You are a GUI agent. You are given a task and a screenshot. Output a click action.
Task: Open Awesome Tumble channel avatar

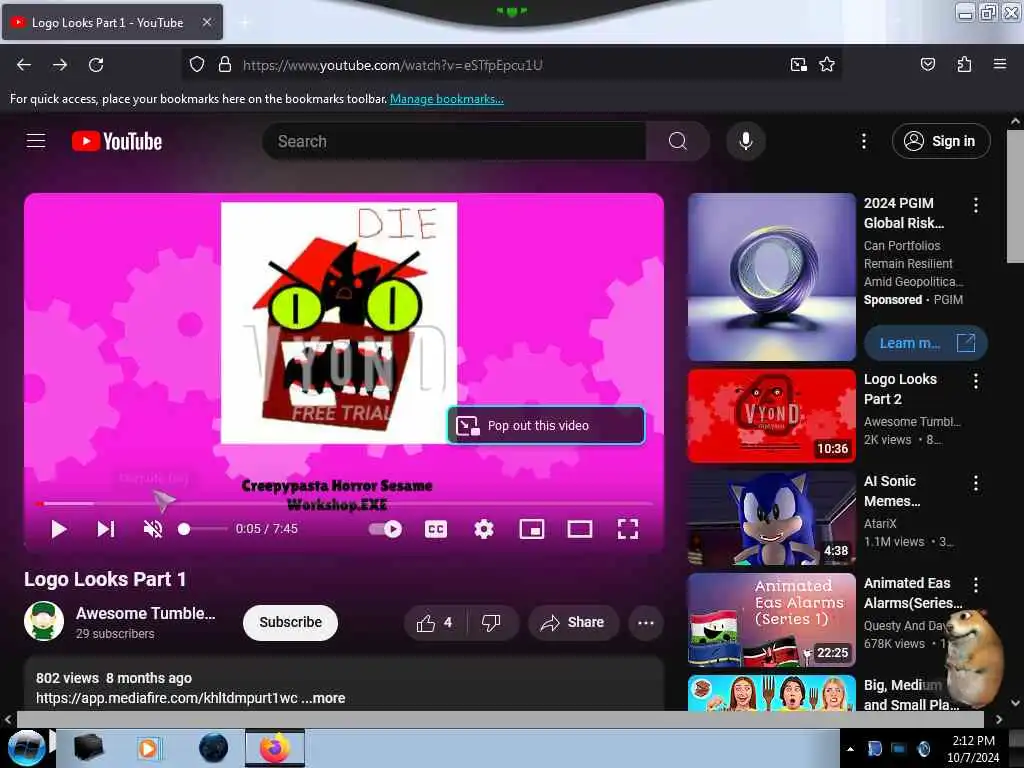click(x=44, y=621)
